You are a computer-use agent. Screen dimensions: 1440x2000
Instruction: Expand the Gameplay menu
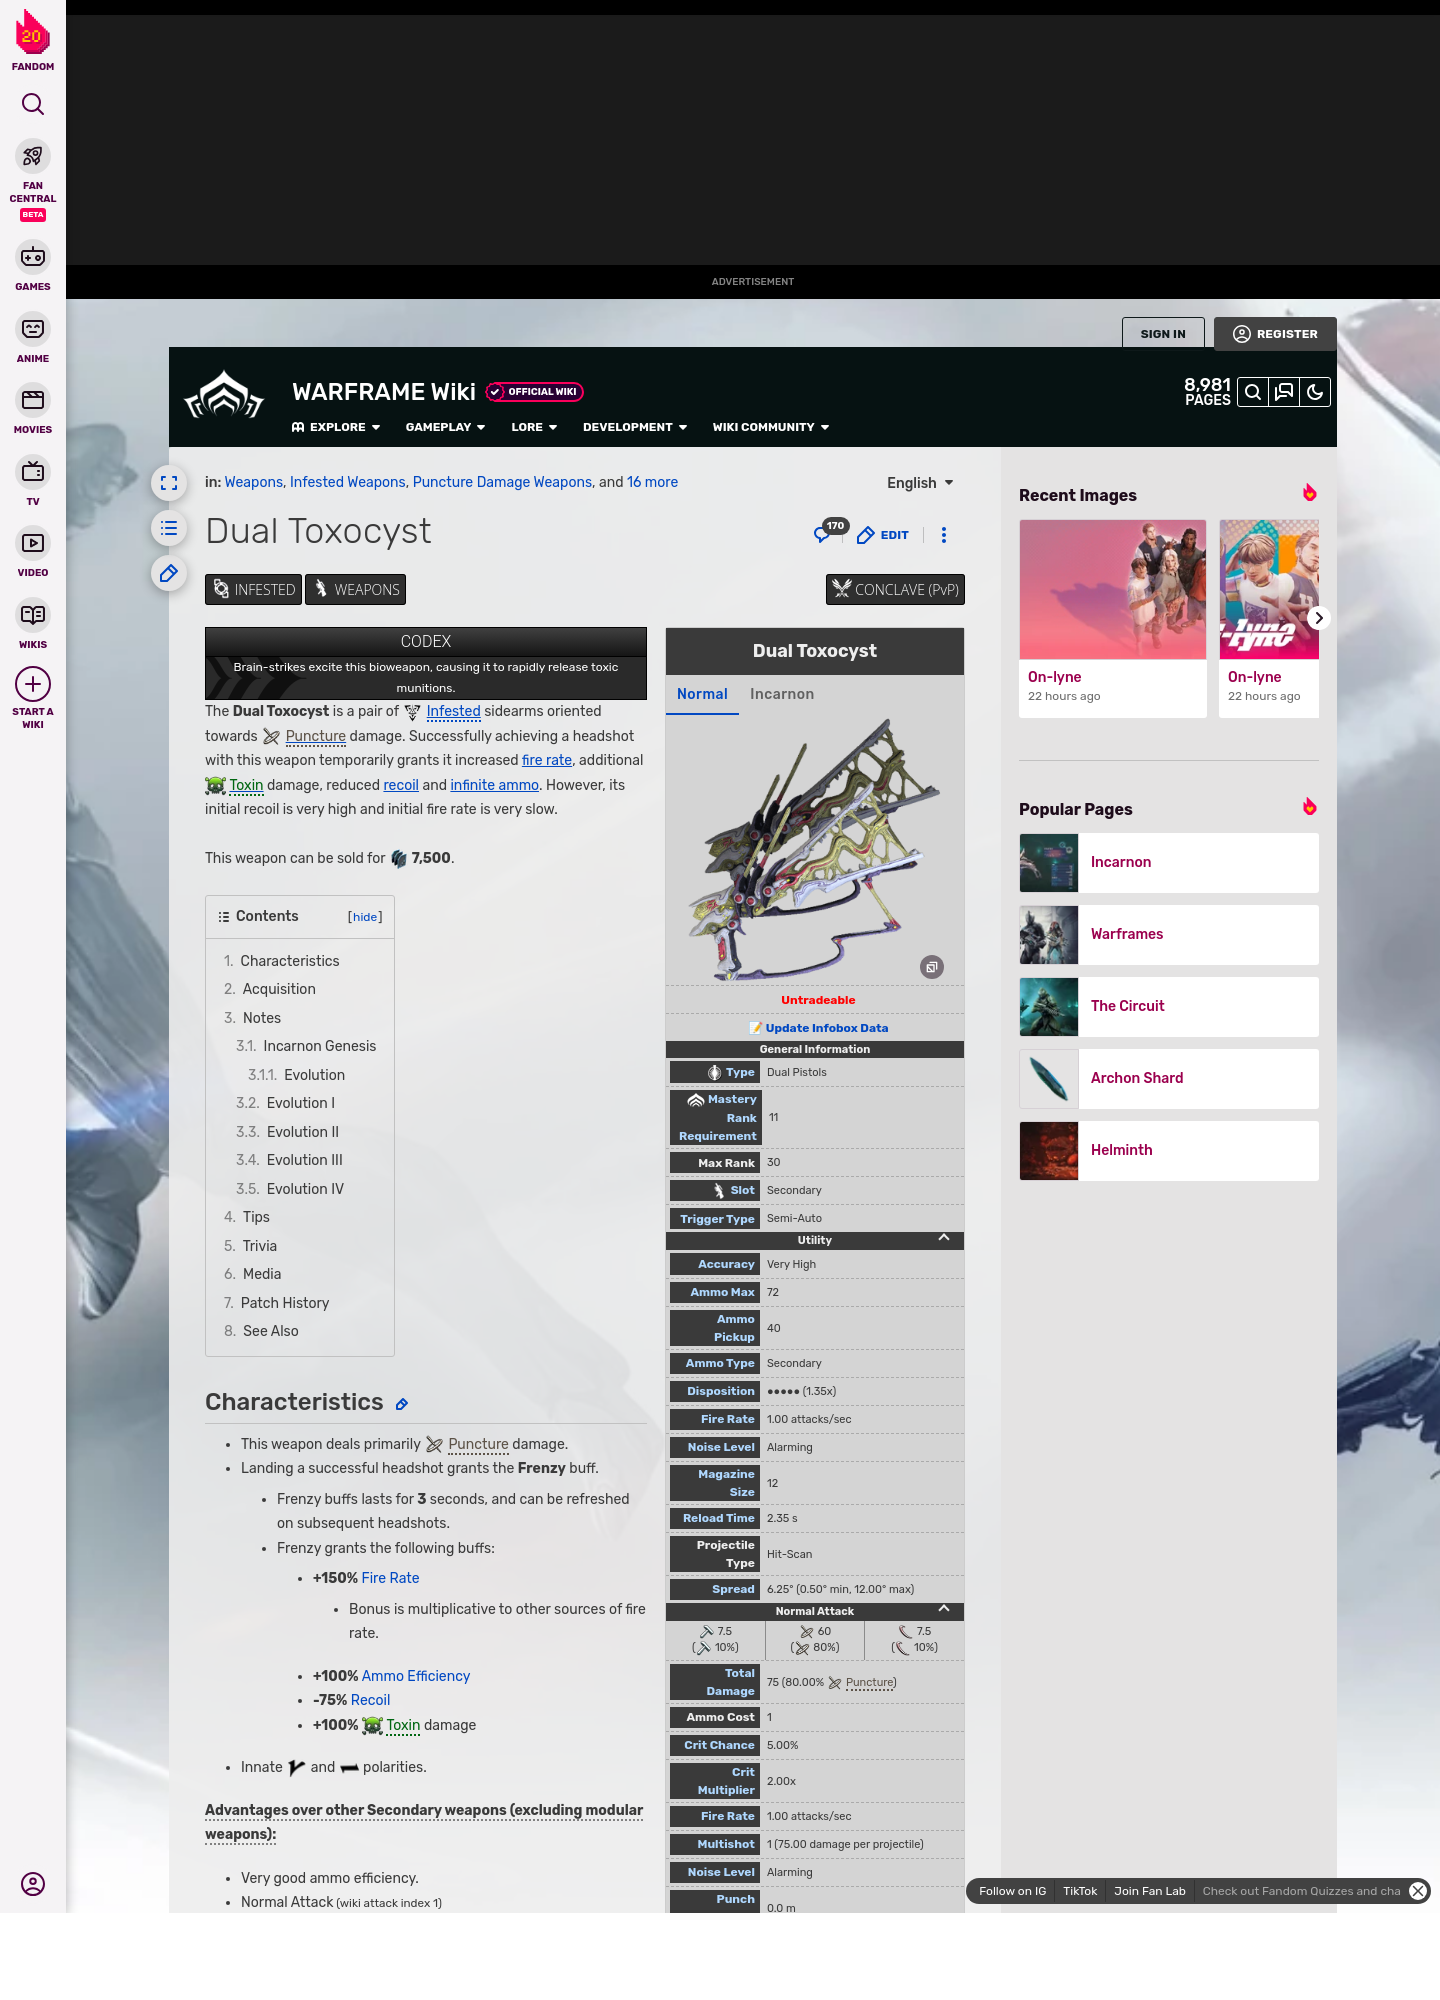pos(445,427)
